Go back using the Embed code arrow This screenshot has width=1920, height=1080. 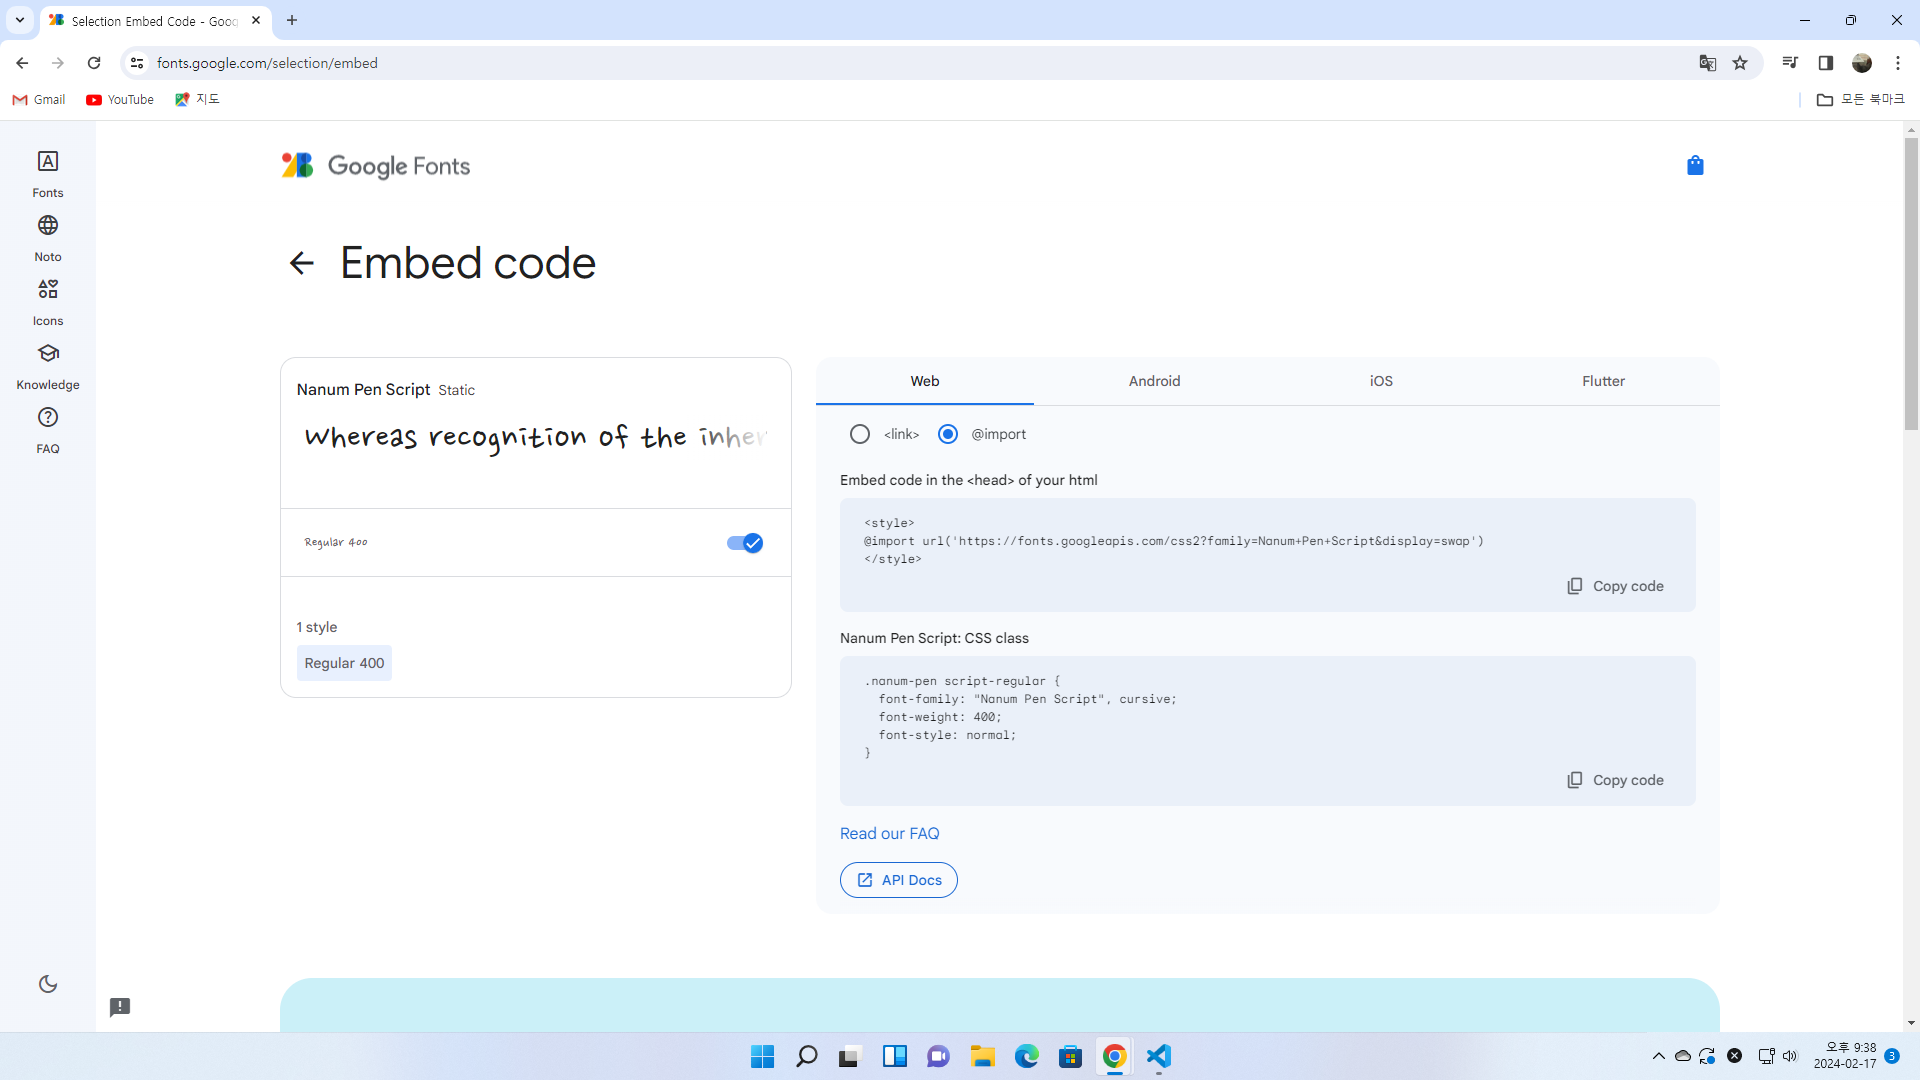point(301,263)
